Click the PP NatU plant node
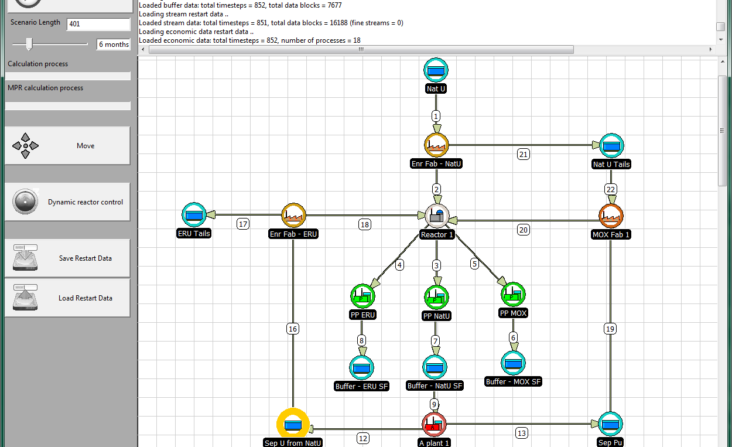The image size is (732, 447). pyautogui.click(x=436, y=297)
